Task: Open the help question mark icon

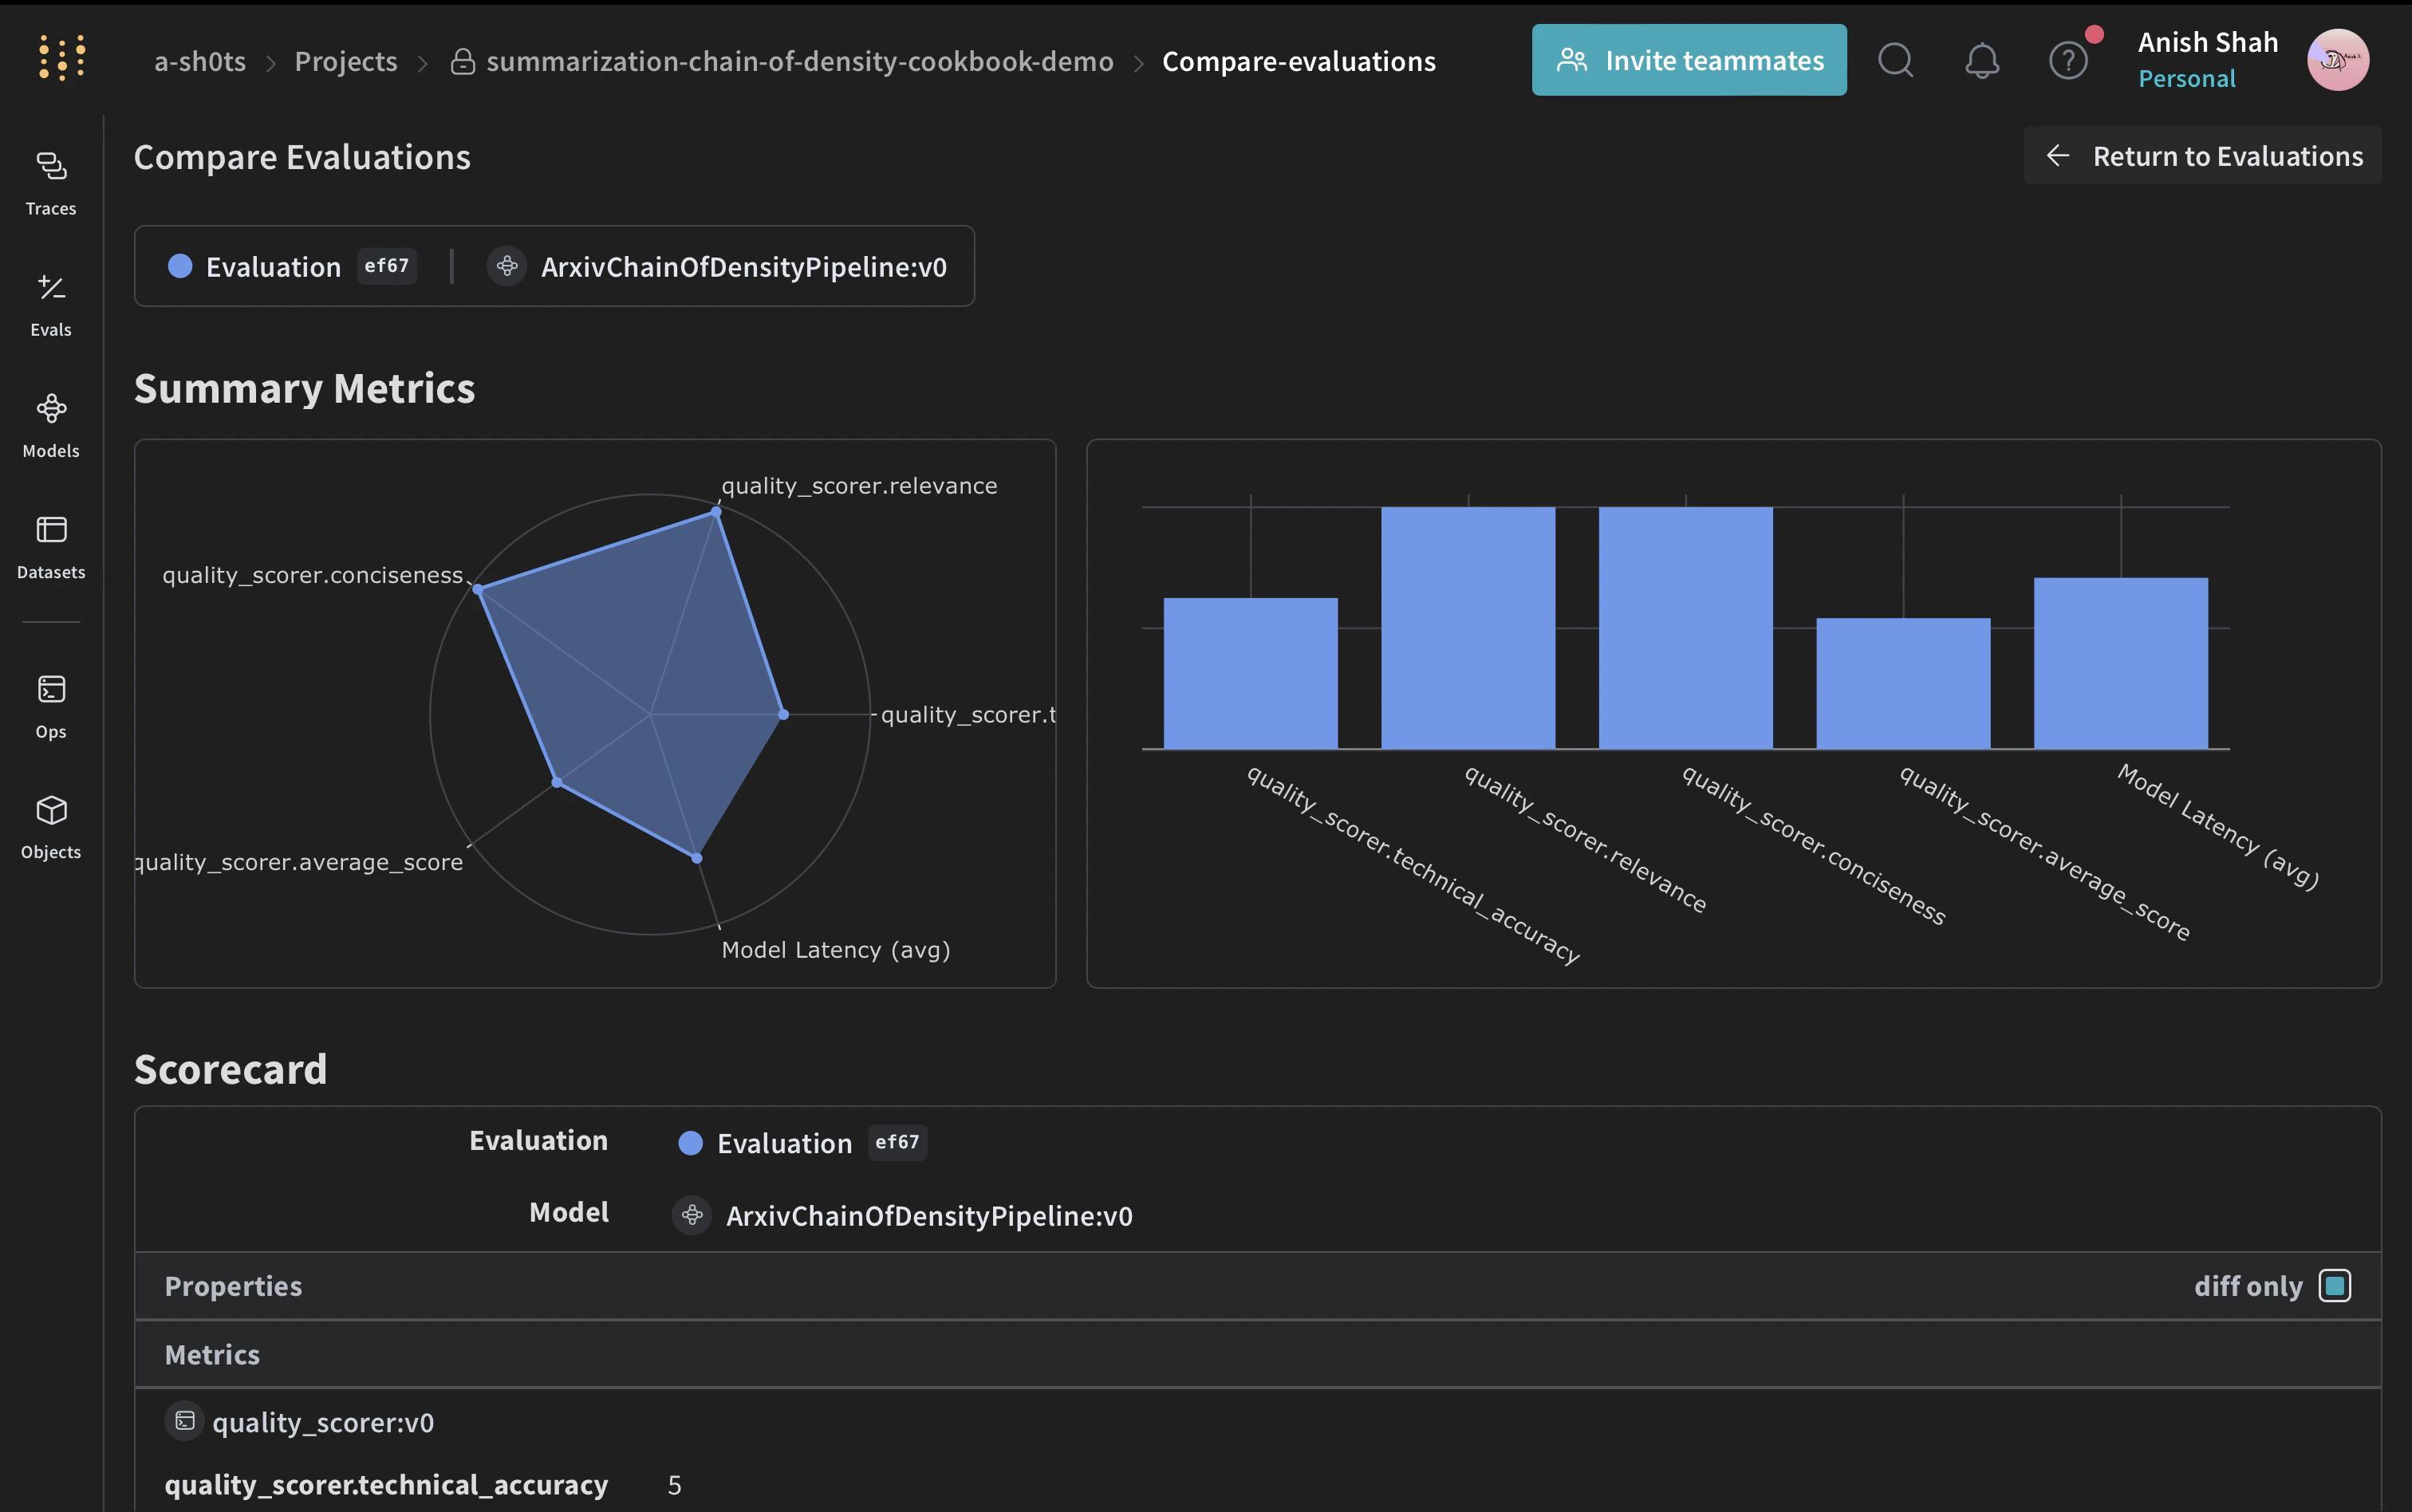Action: tap(2066, 60)
